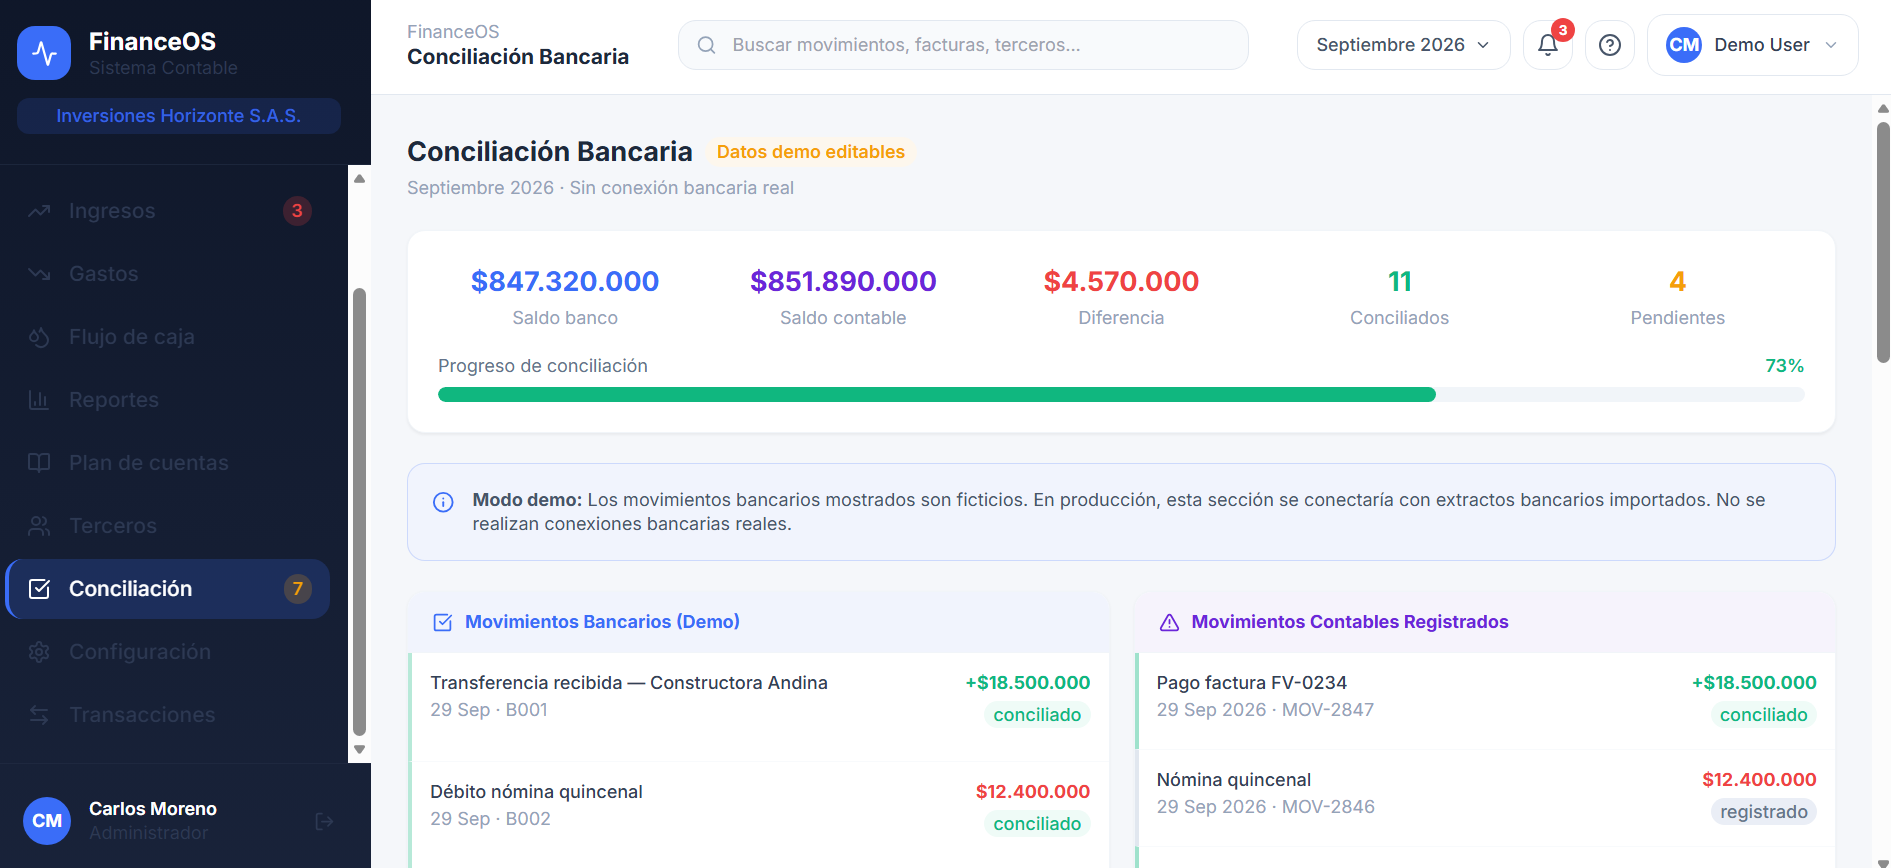Click the sidebar navigation scrollbar thumb
The image size is (1891, 868).
(359, 512)
